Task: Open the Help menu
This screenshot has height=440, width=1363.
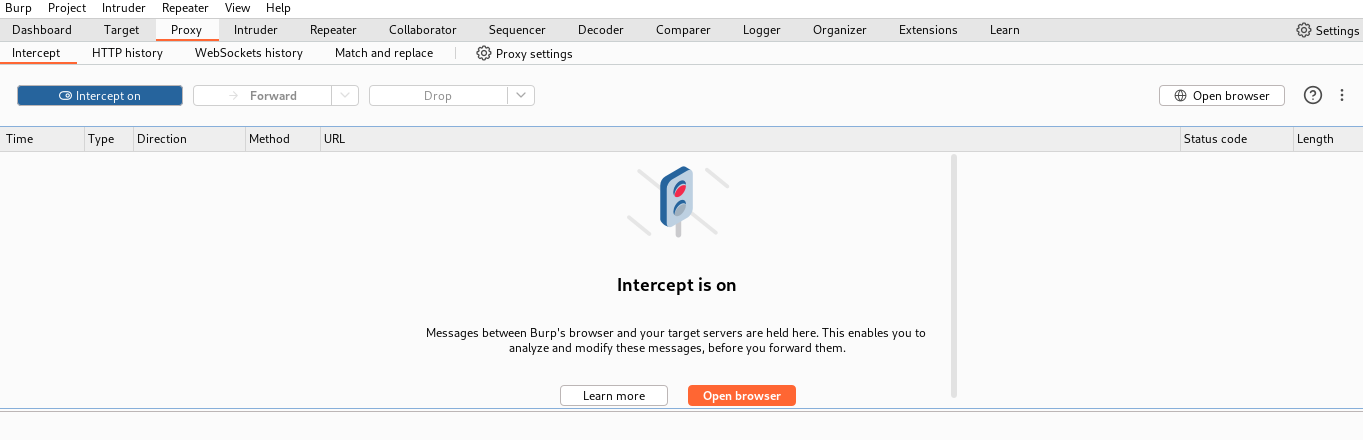Action: [x=278, y=8]
